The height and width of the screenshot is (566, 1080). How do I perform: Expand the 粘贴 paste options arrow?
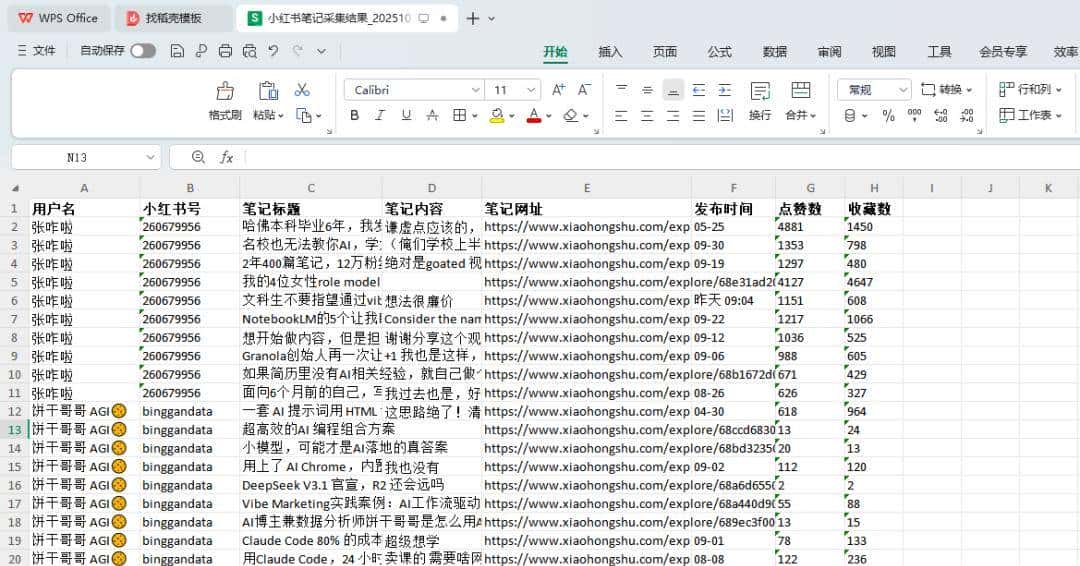click(281, 116)
